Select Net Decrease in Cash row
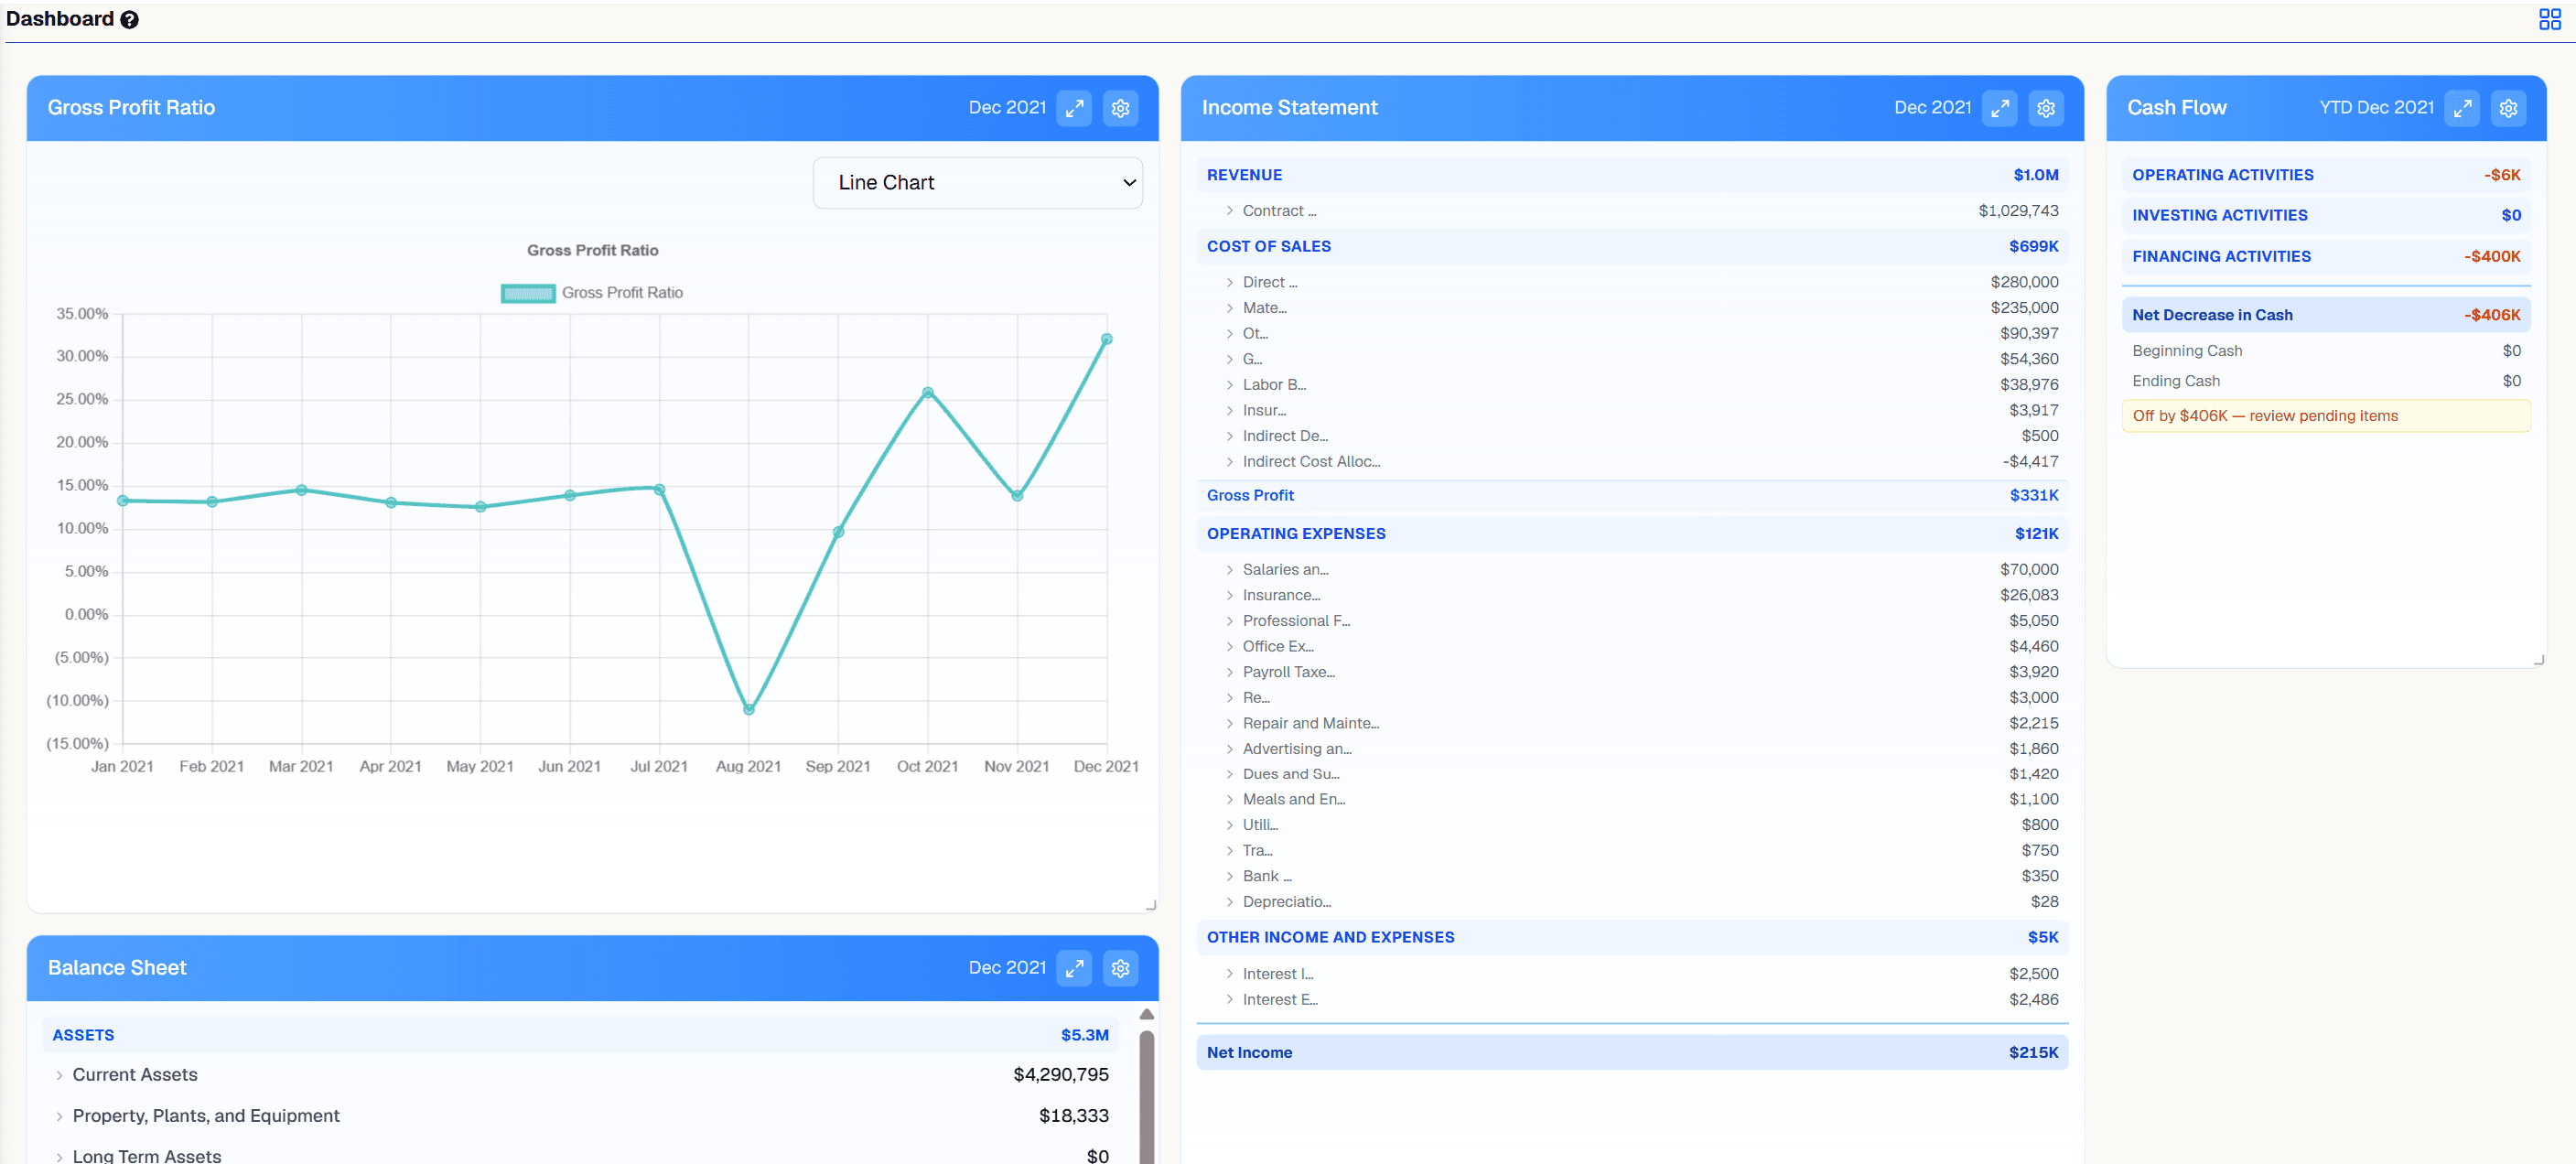The image size is (2576, 1164). 2326,315
